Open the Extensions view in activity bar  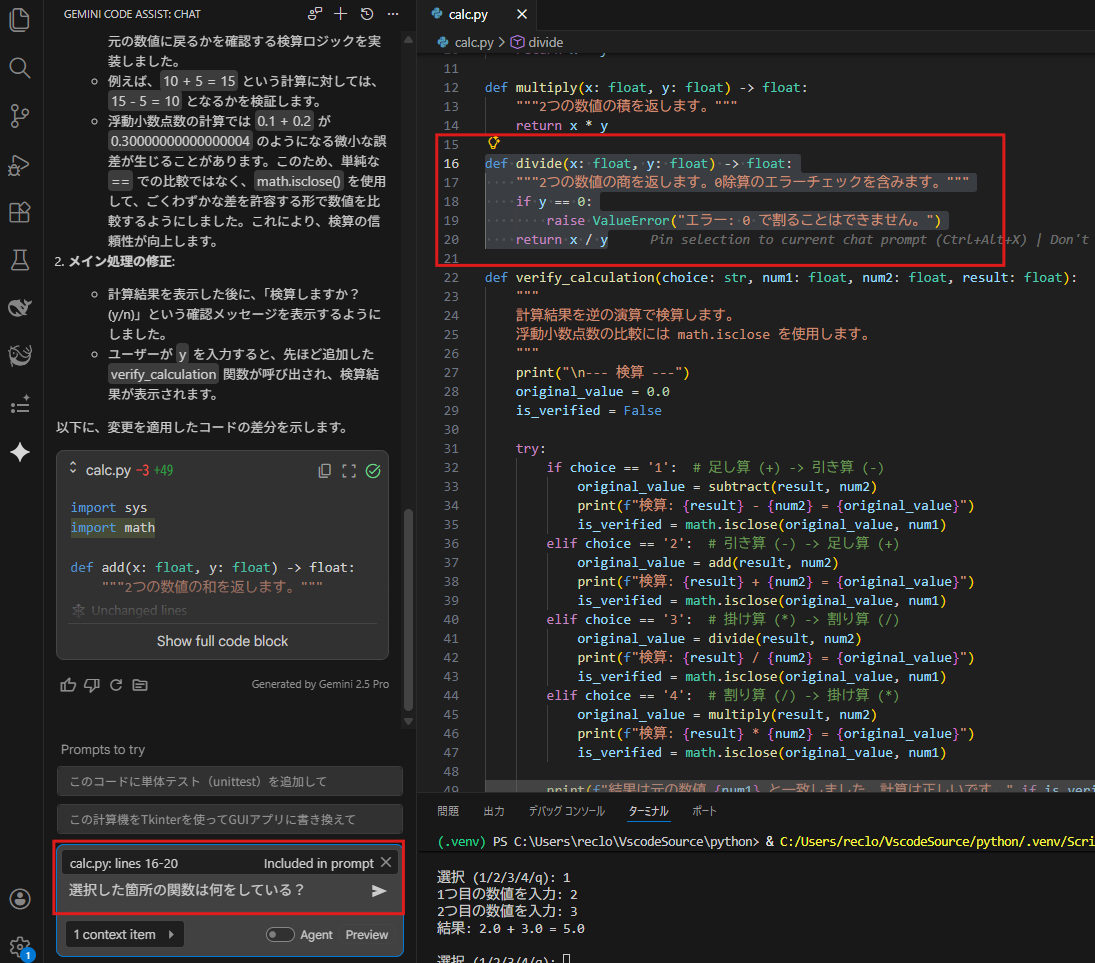coord(19,213)
